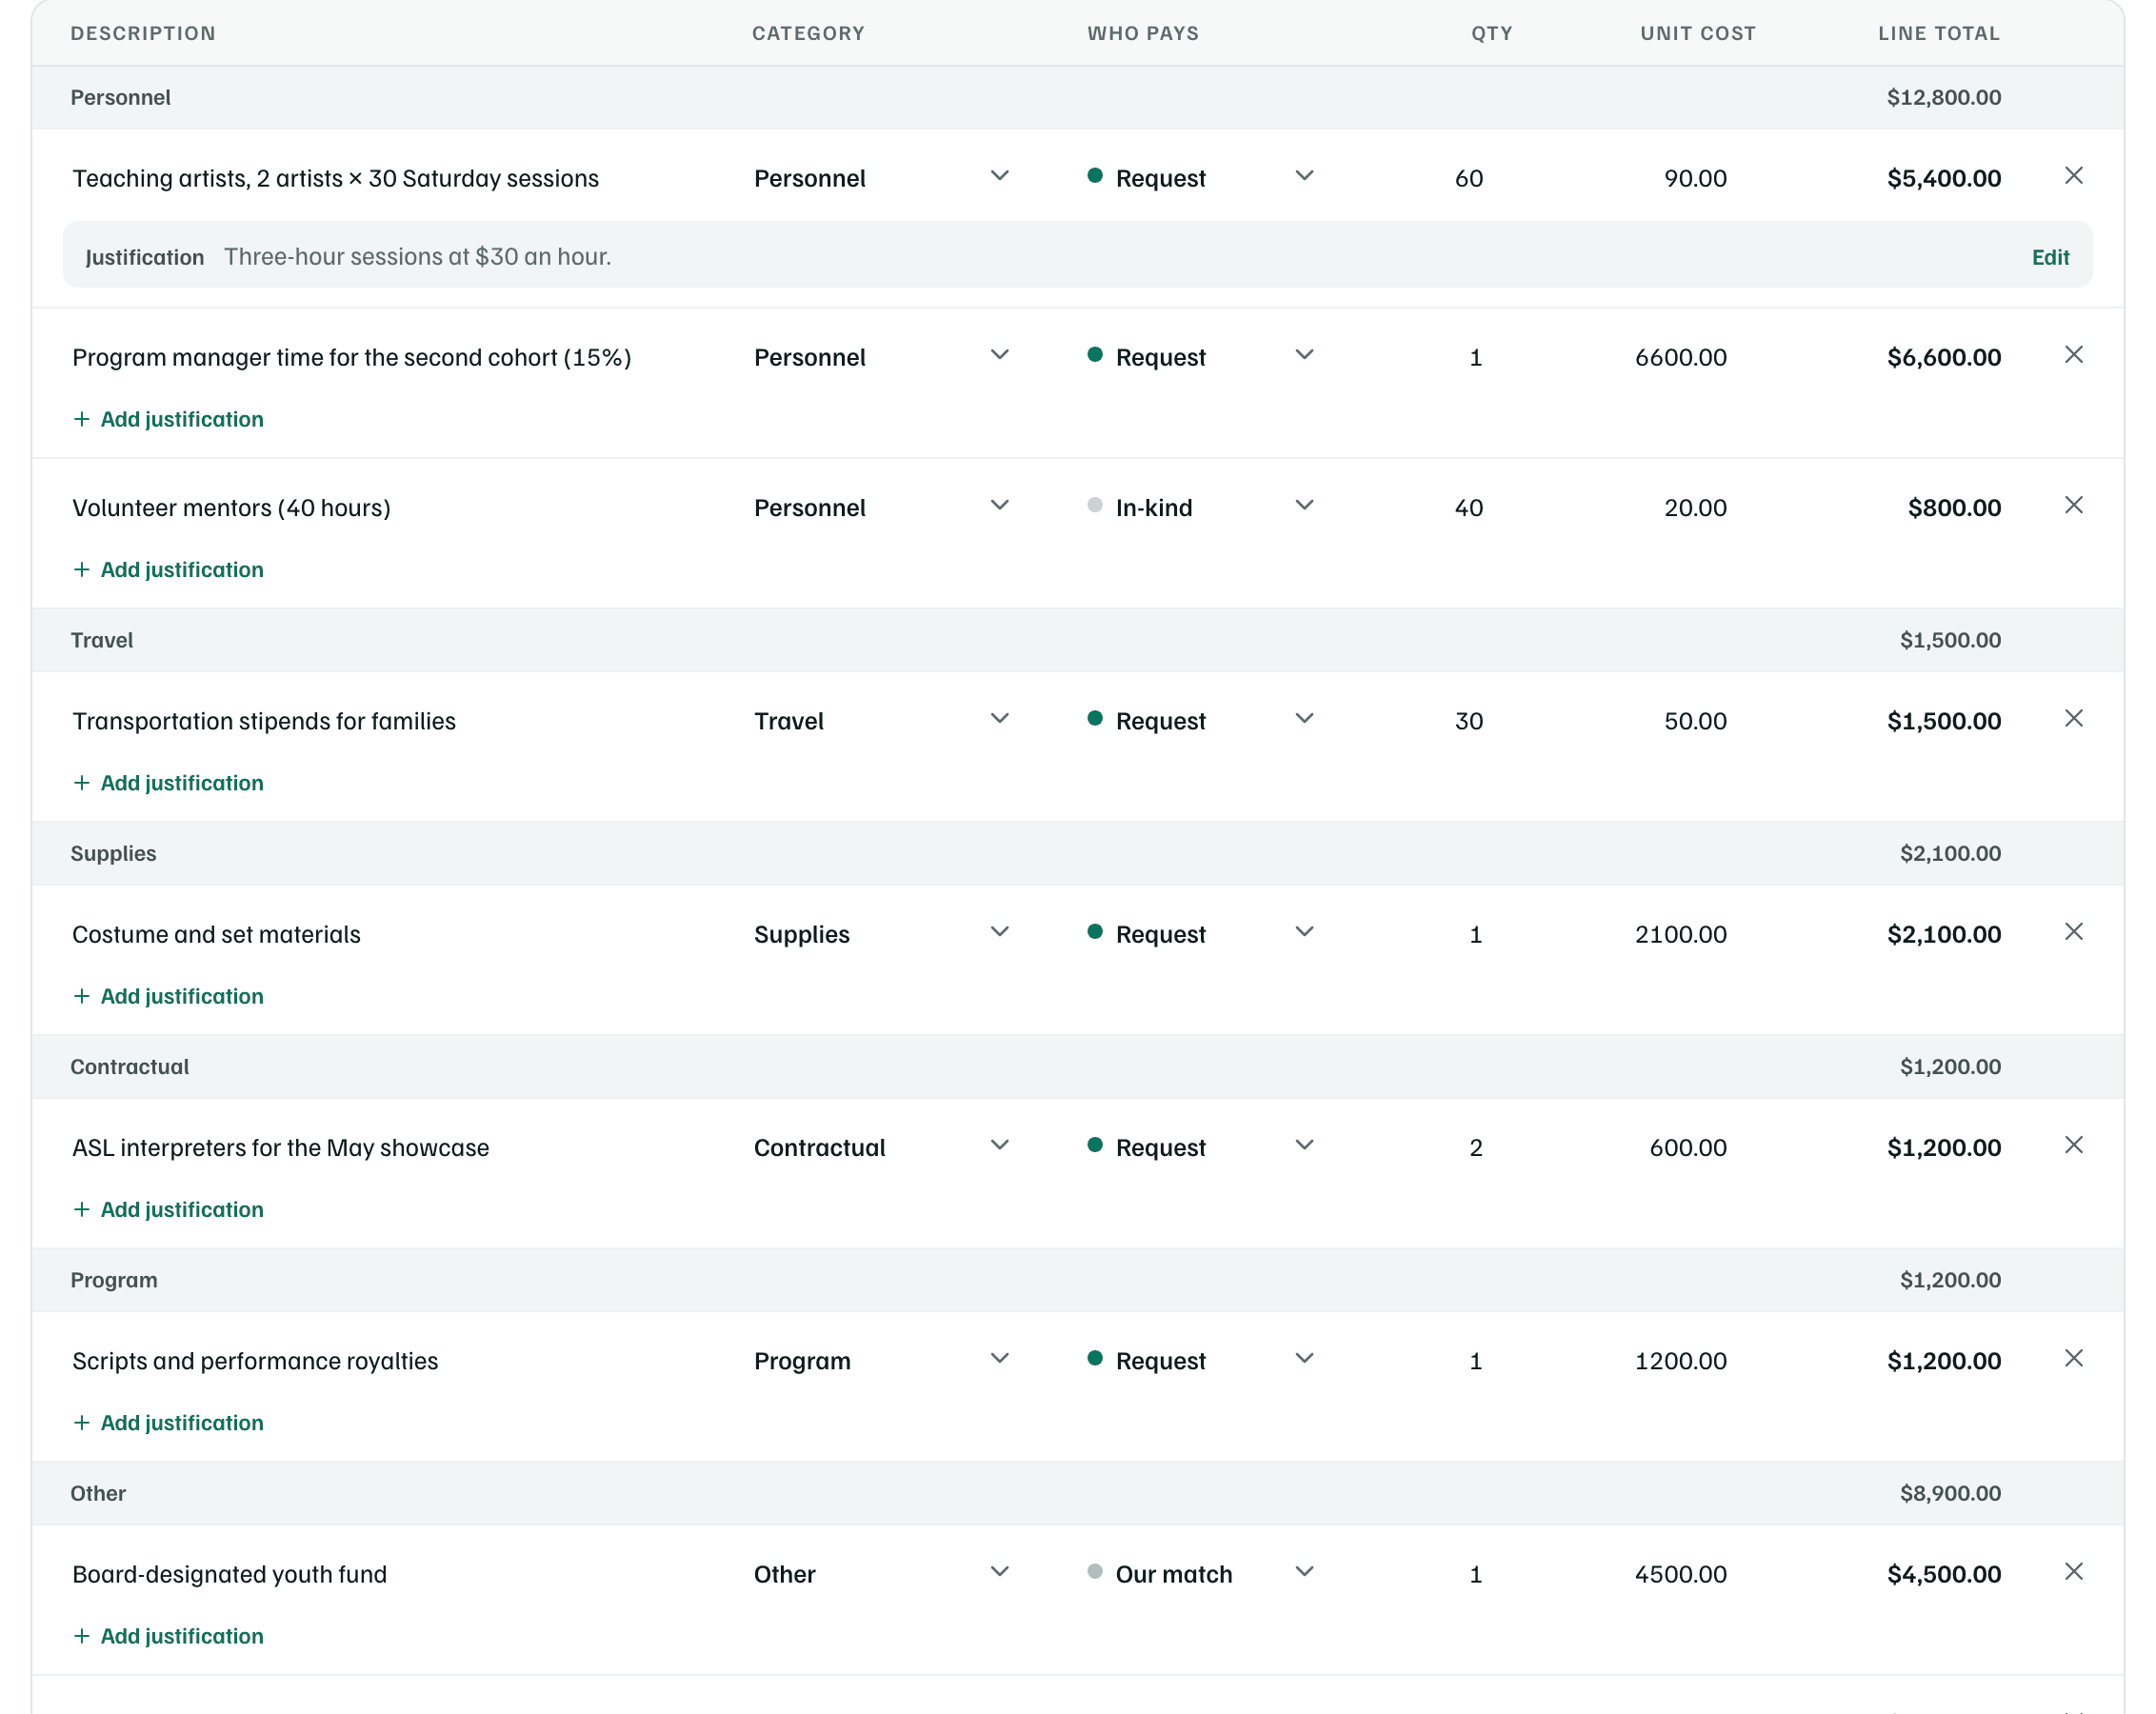Open category dropdown for Teaching artists row
Screen dimensions: 2156x1714
coord(883,178)
